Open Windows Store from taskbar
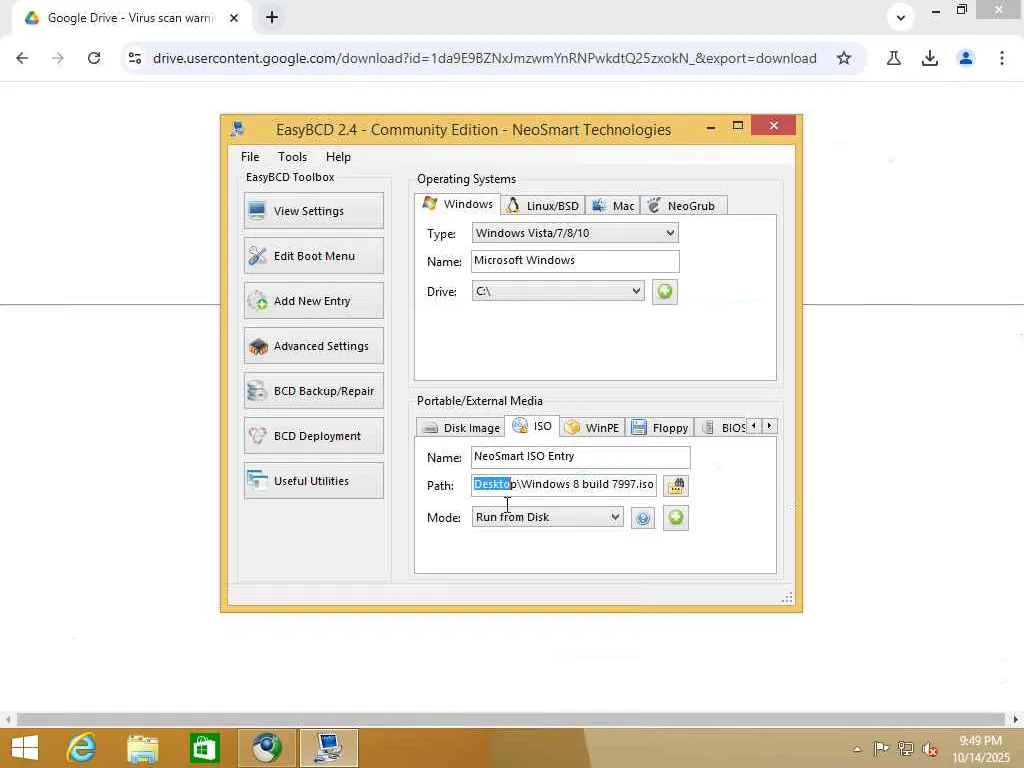Image resolution: width=1024 pixels, height=768 pixels. click(204, 748)
